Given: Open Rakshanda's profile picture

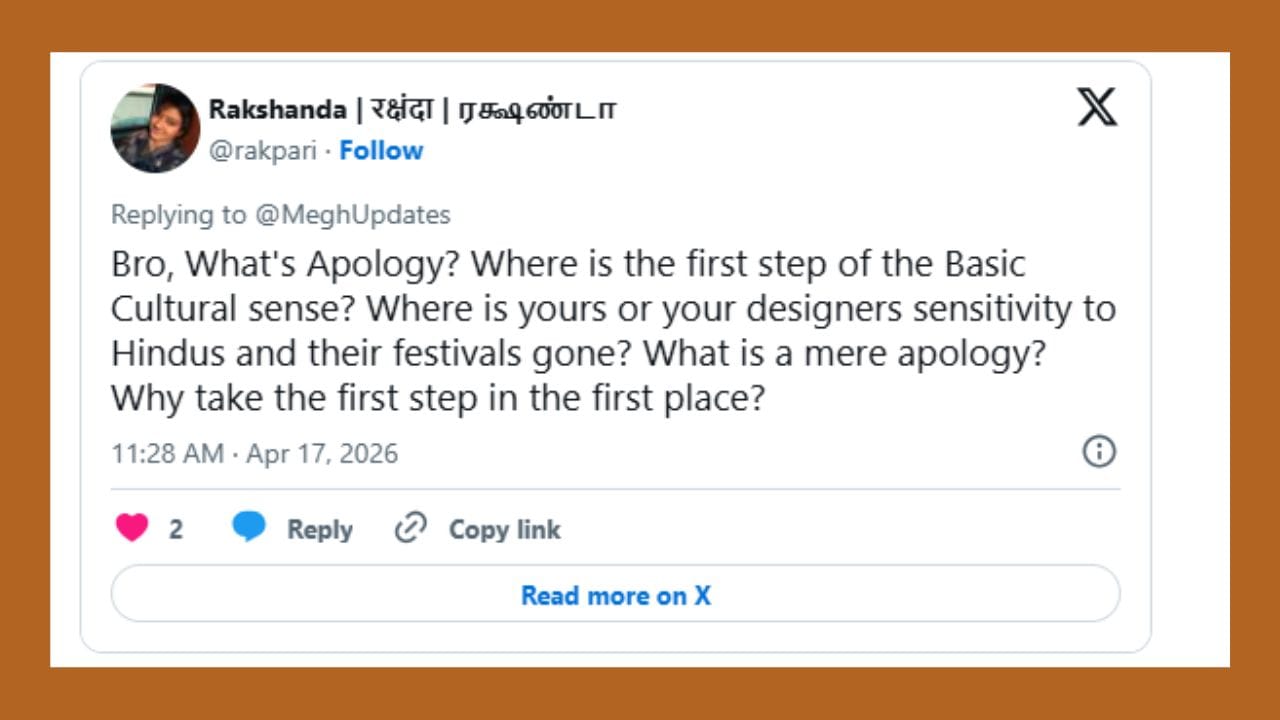Looking at the screenshot, I should (x=155, y=129).
